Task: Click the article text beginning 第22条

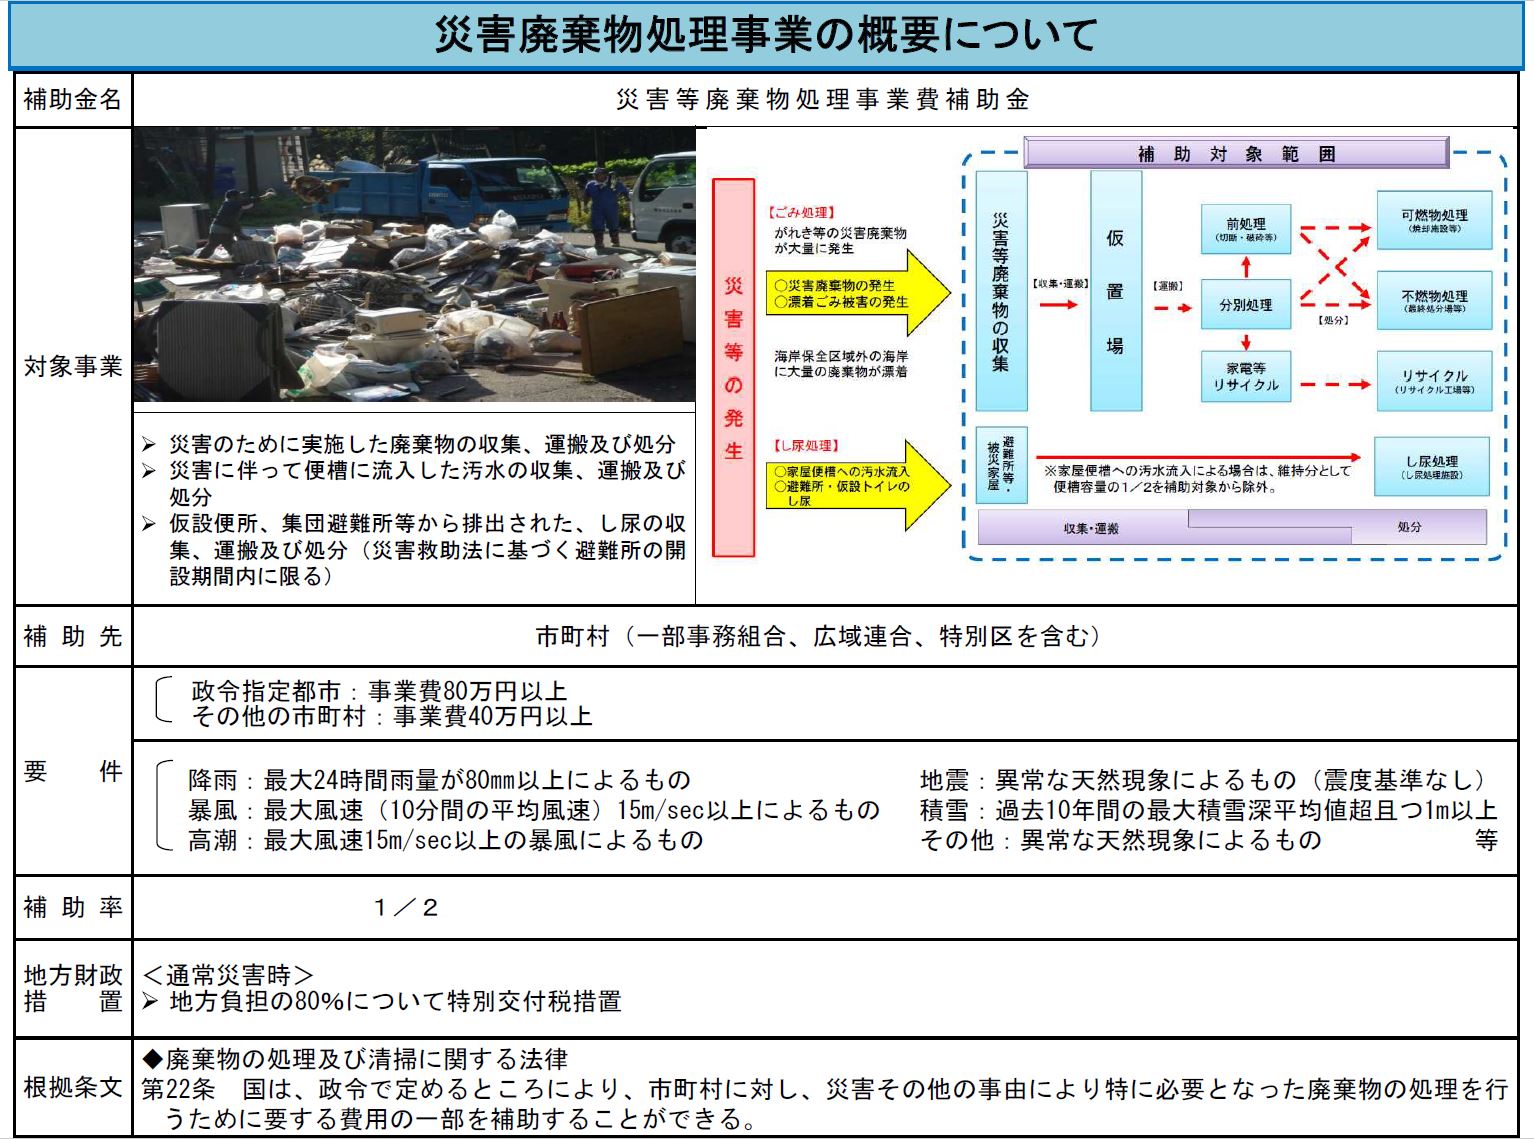Action: 824,1103
